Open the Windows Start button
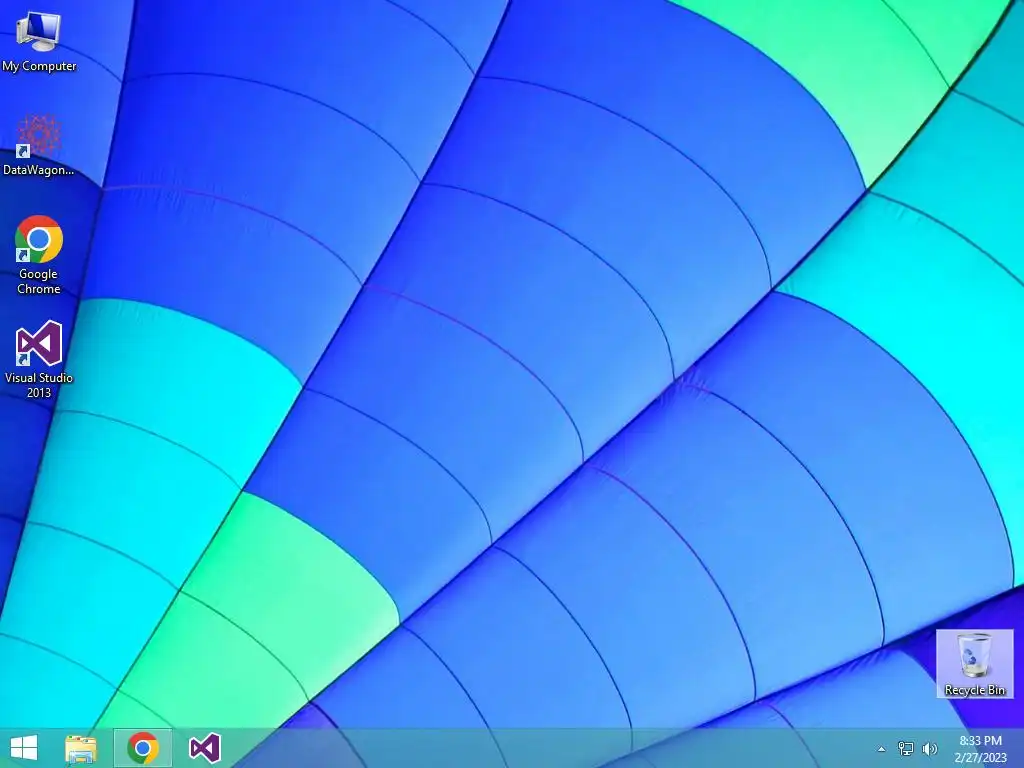1024x768 pixels. (x=24, y=748)
